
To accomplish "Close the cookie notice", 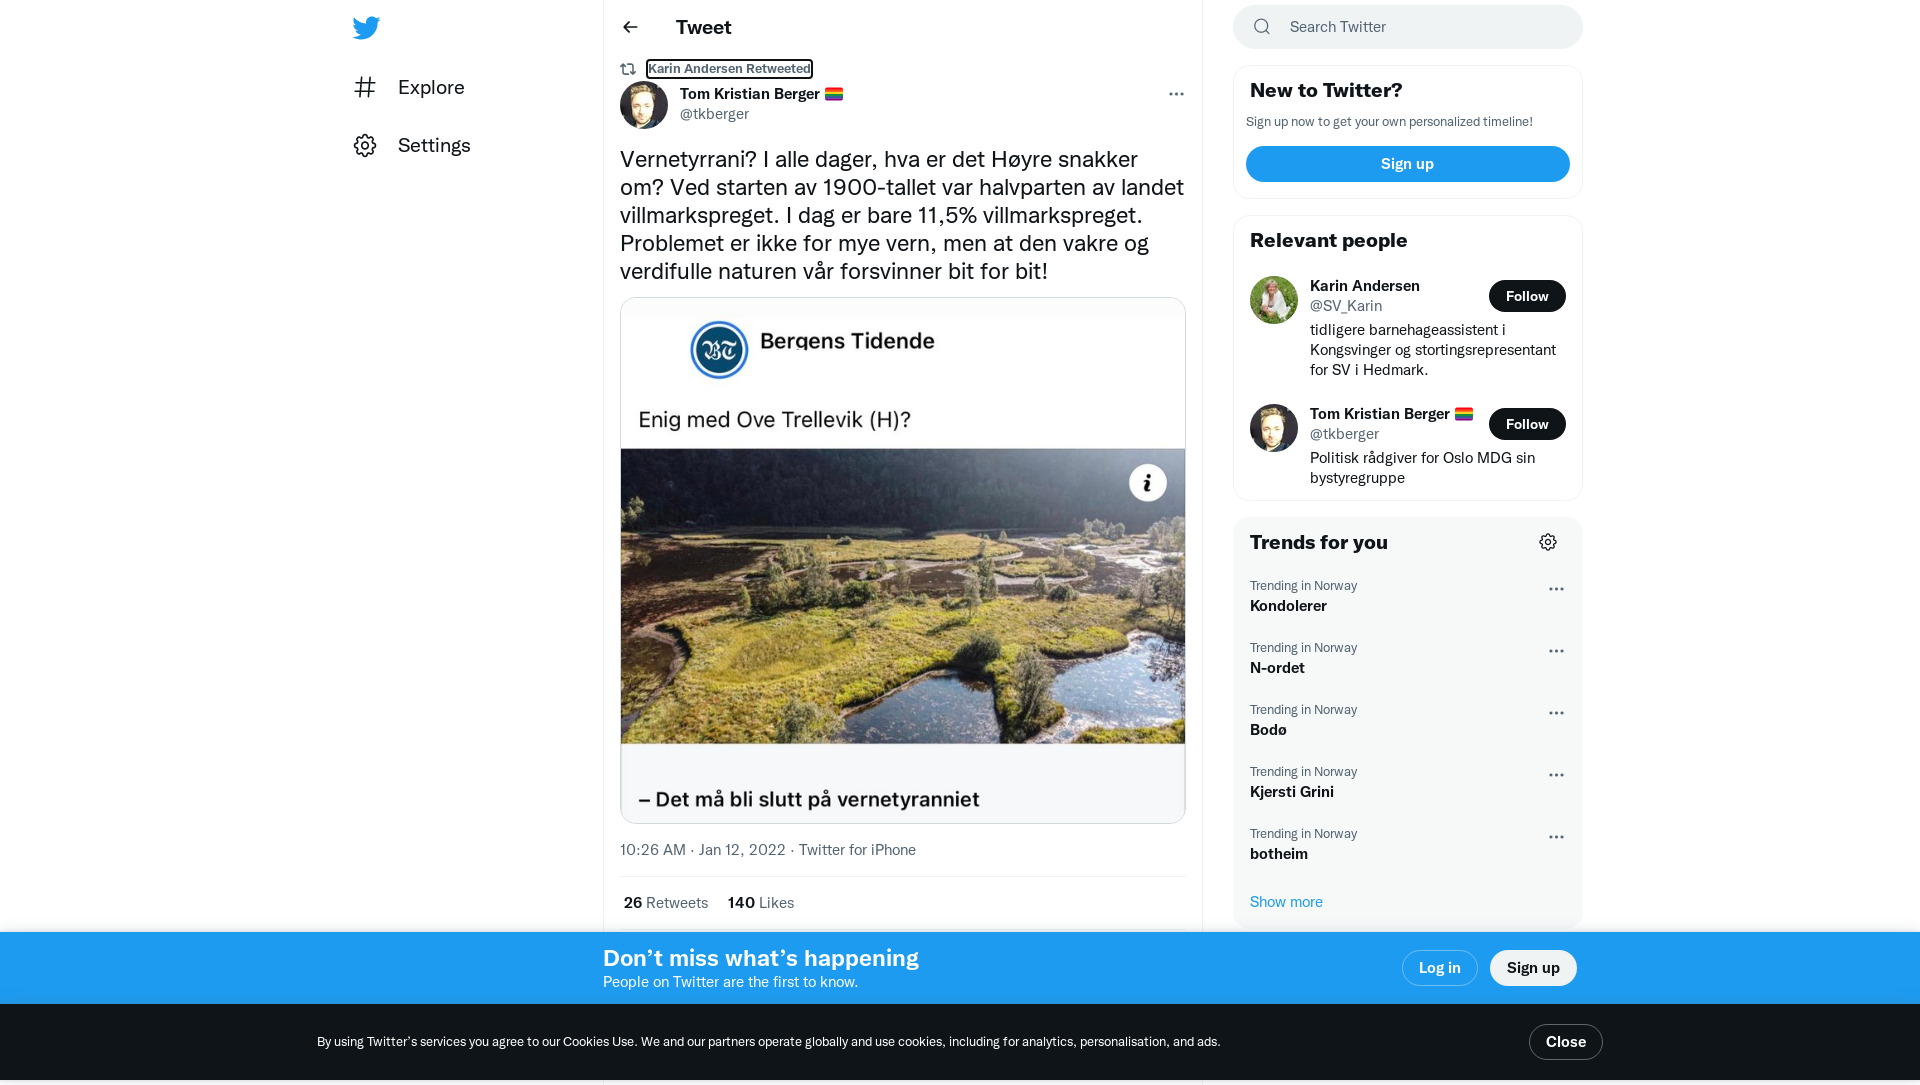I will (1566, 1042).
